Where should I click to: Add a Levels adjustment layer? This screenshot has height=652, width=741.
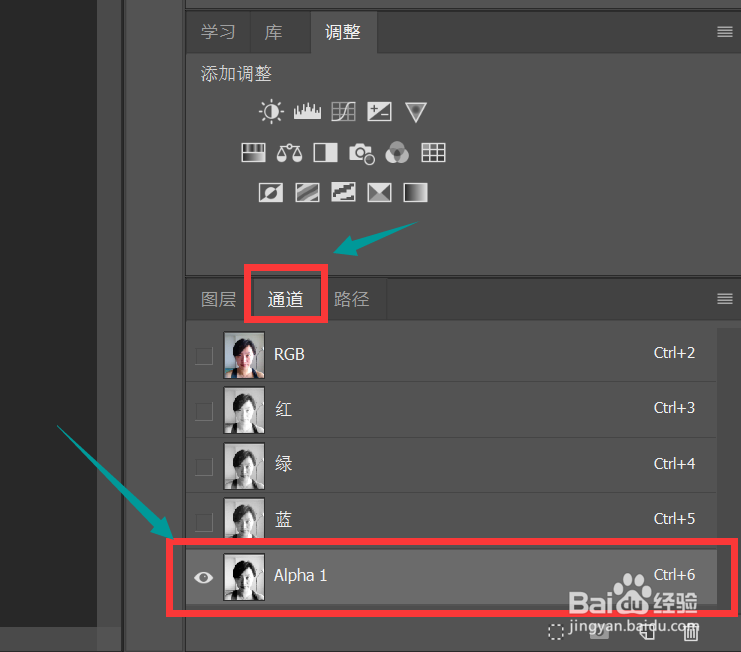[307, 112]
